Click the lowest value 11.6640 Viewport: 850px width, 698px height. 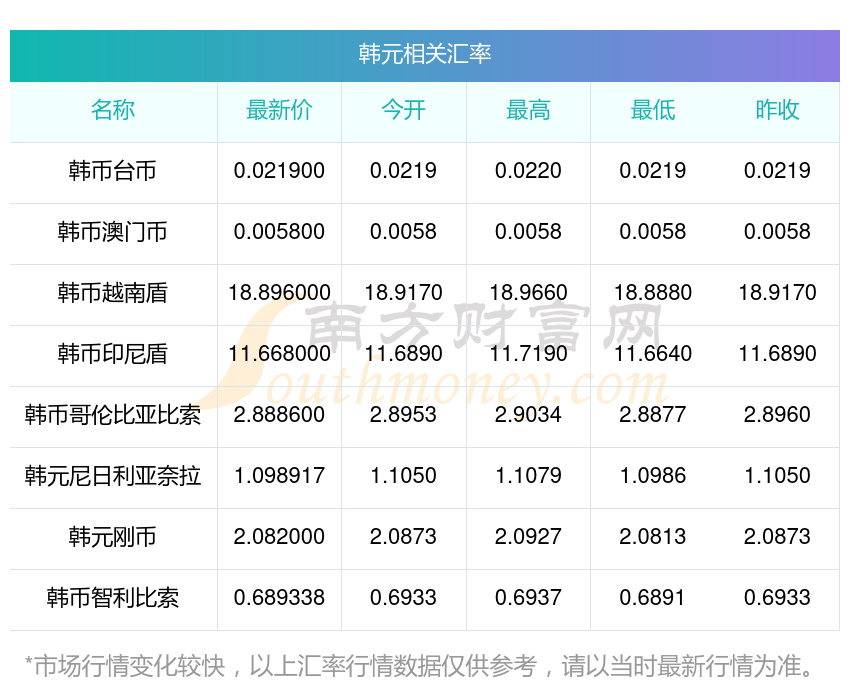click(x=653, y=354)
